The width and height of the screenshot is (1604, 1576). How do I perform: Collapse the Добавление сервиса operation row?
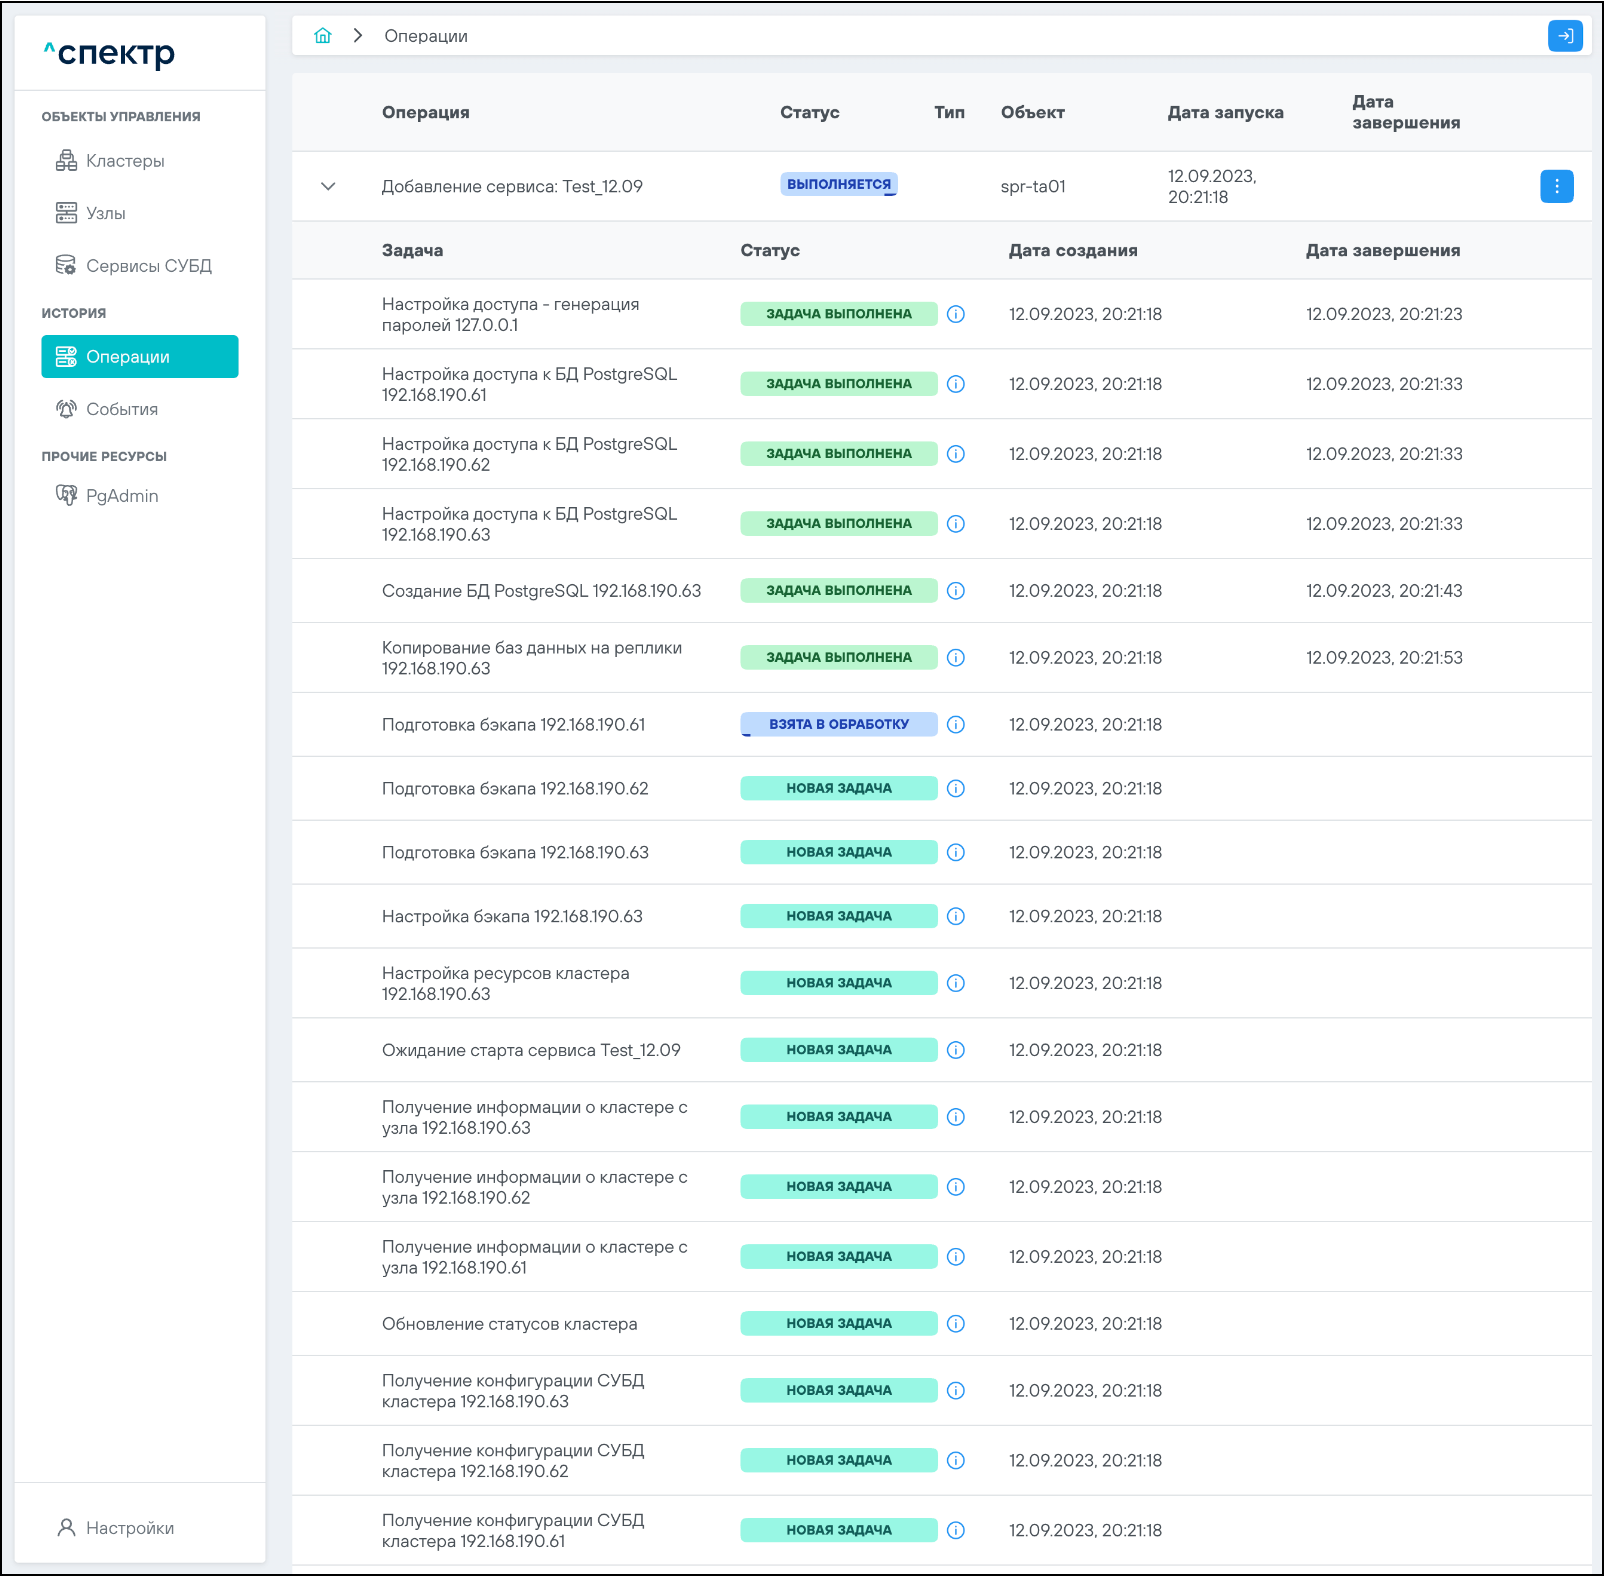click(328, 186)
